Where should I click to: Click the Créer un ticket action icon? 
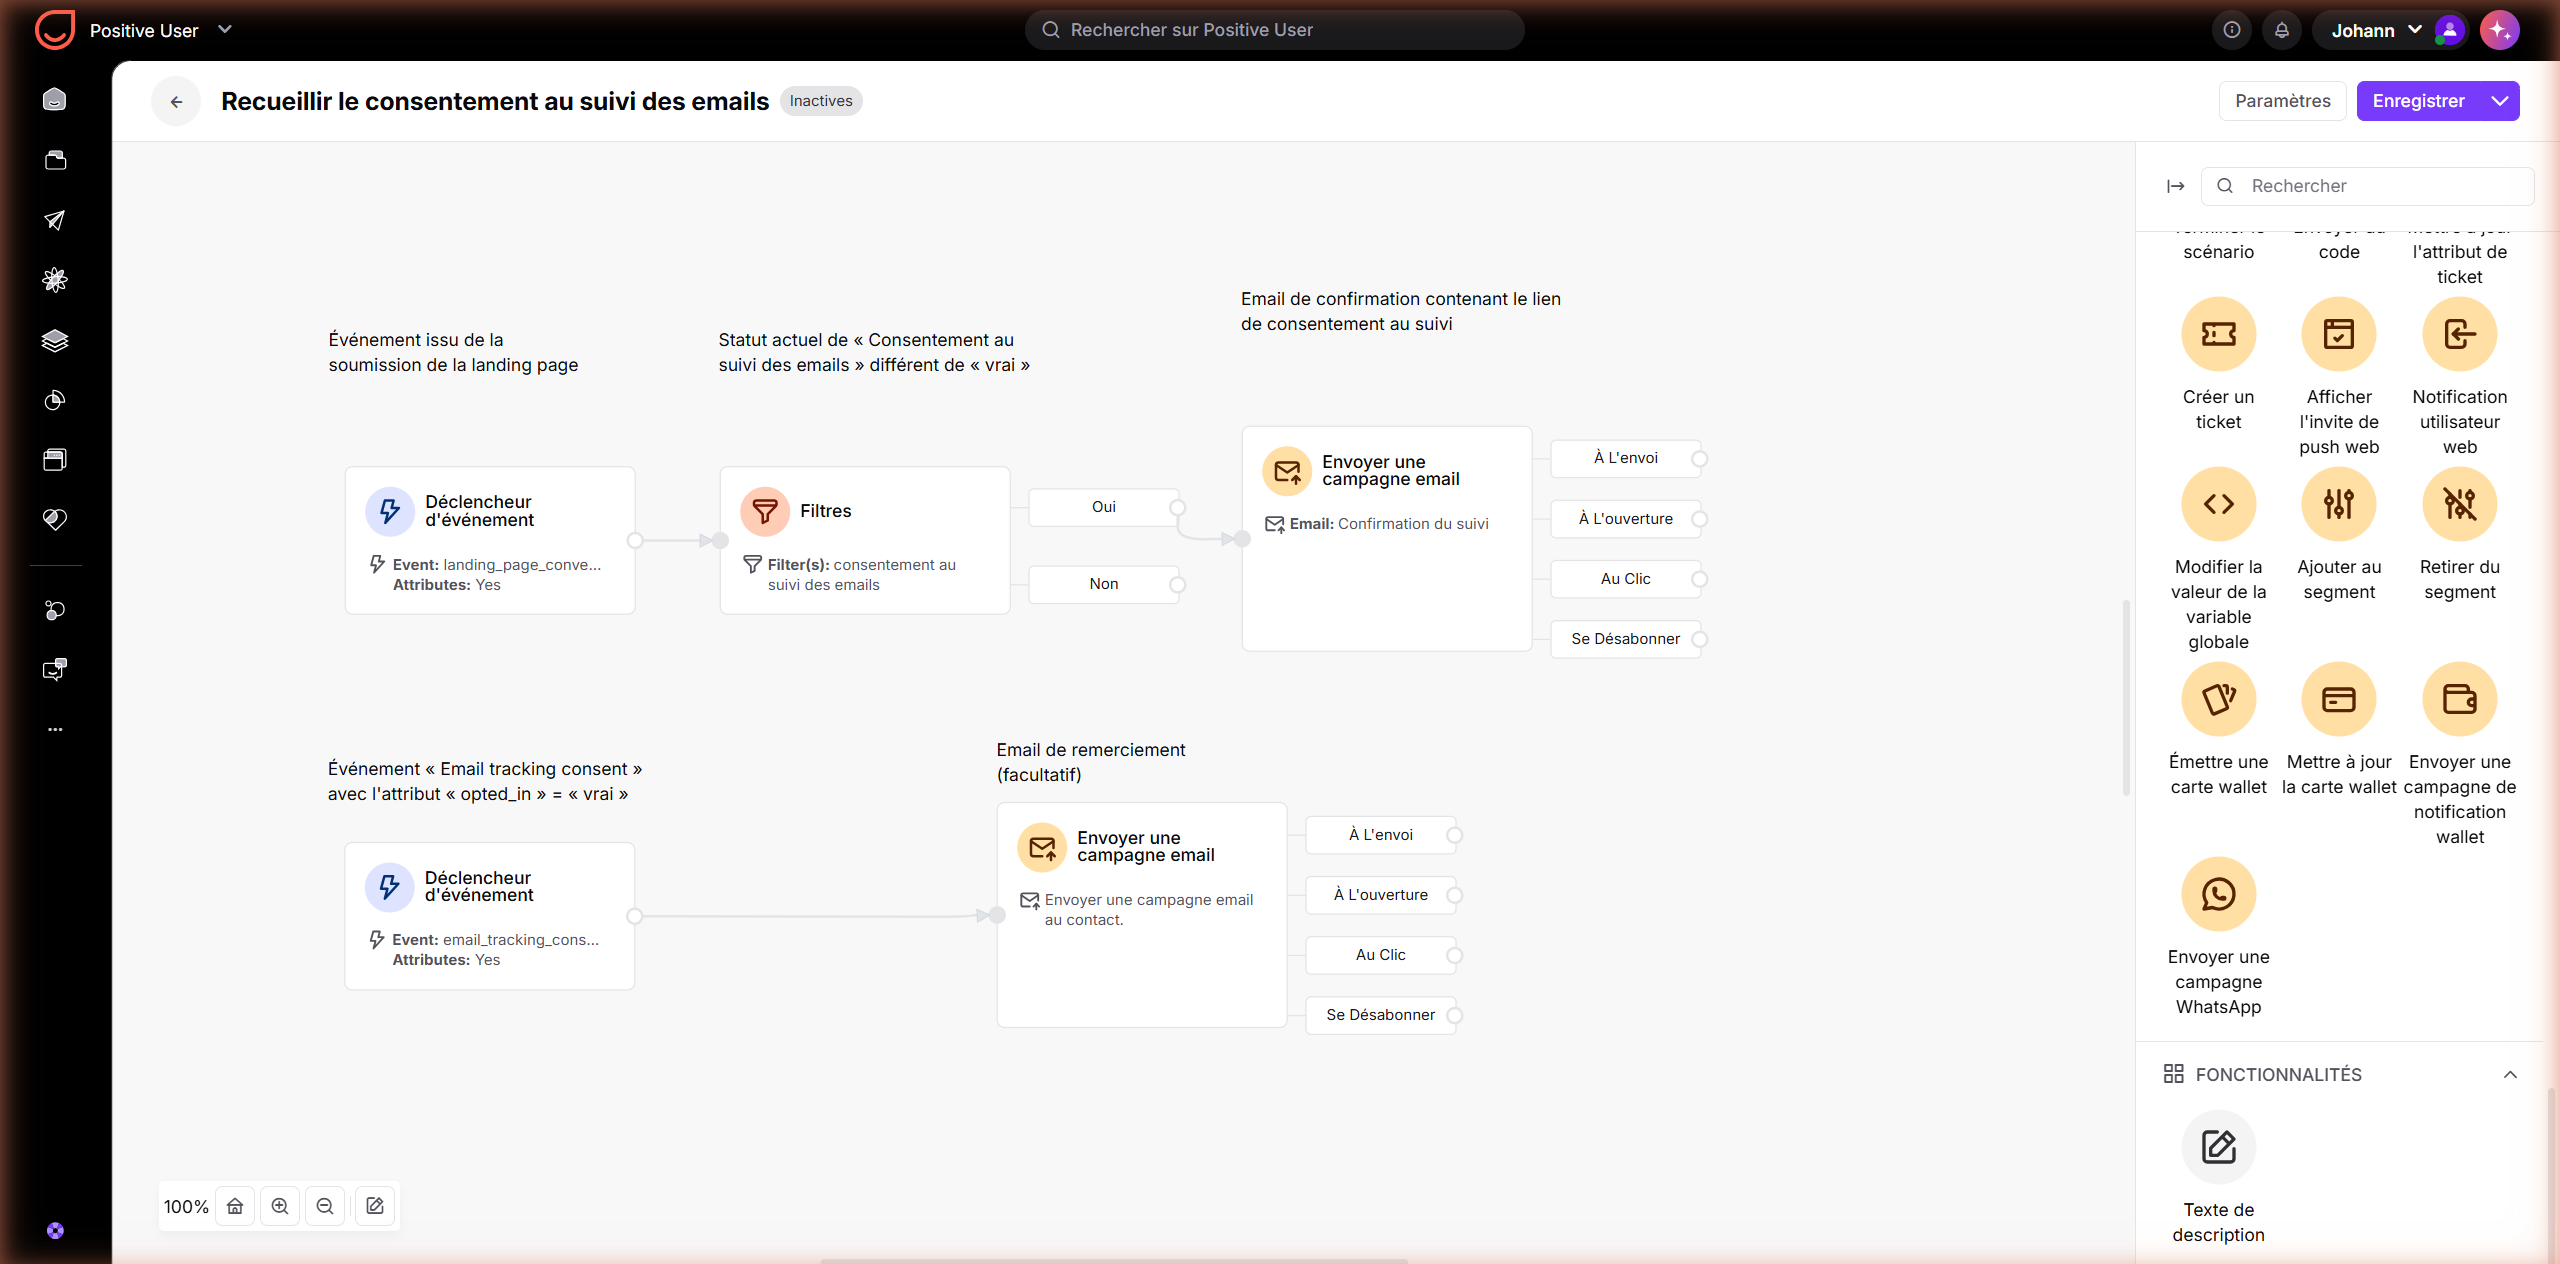(2218, 334)
